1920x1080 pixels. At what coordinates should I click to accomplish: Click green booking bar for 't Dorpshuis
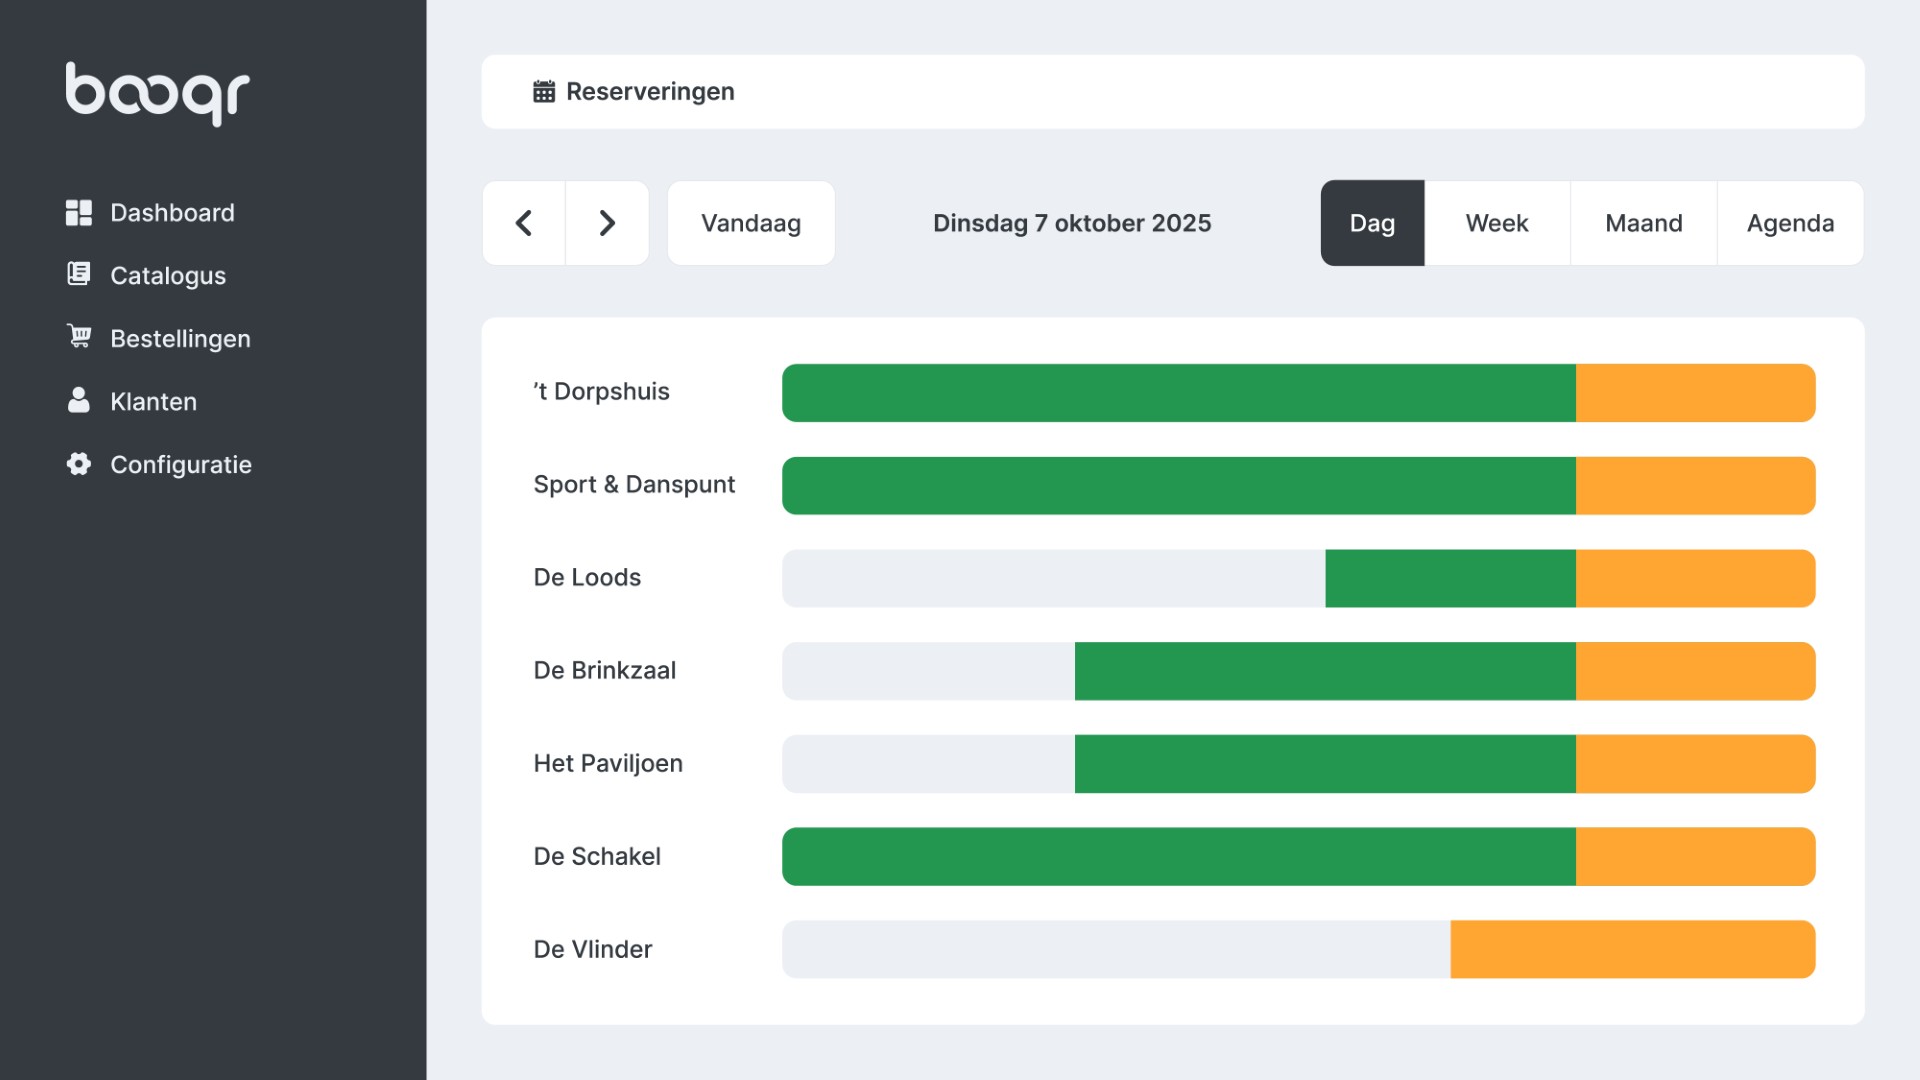click(1178, 393)
